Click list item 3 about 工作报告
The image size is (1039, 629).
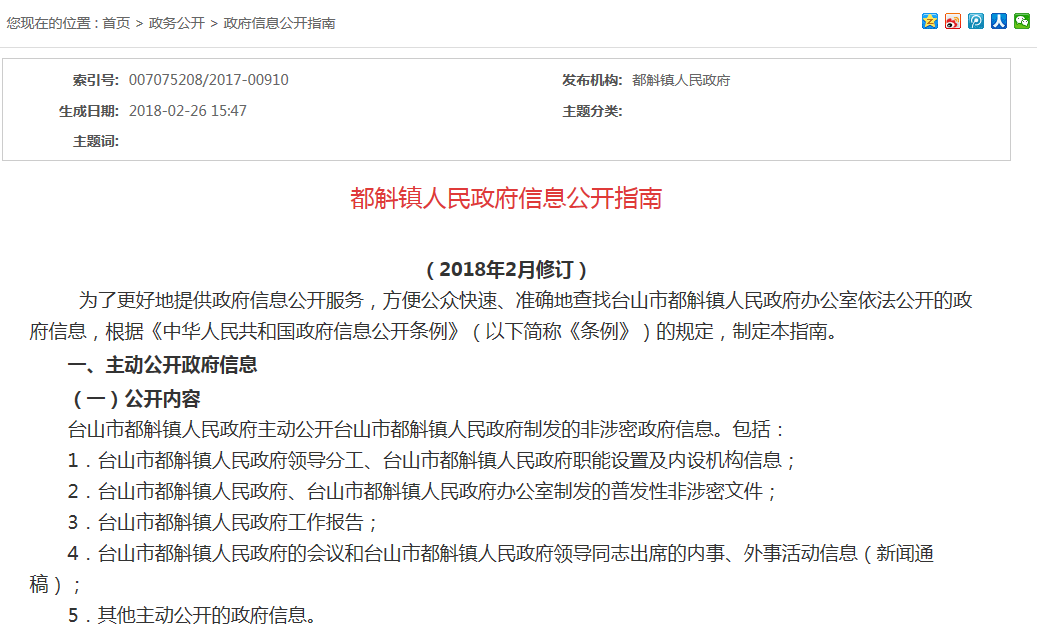[224, 522]
